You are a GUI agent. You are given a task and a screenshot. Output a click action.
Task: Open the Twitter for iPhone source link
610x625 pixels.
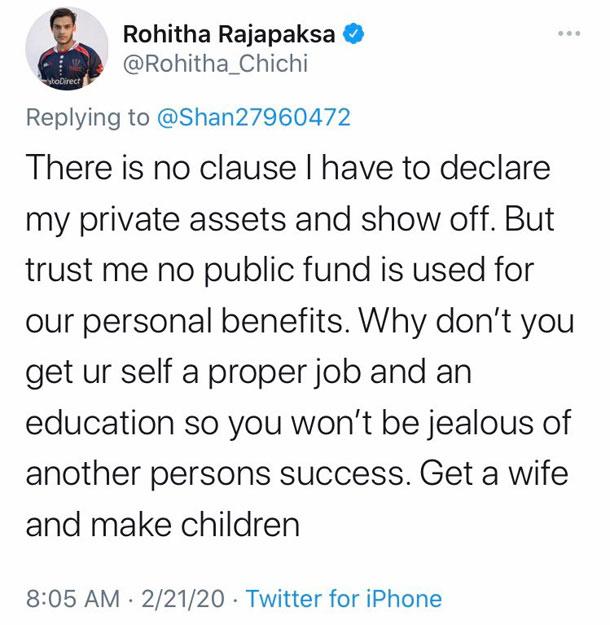344,599
